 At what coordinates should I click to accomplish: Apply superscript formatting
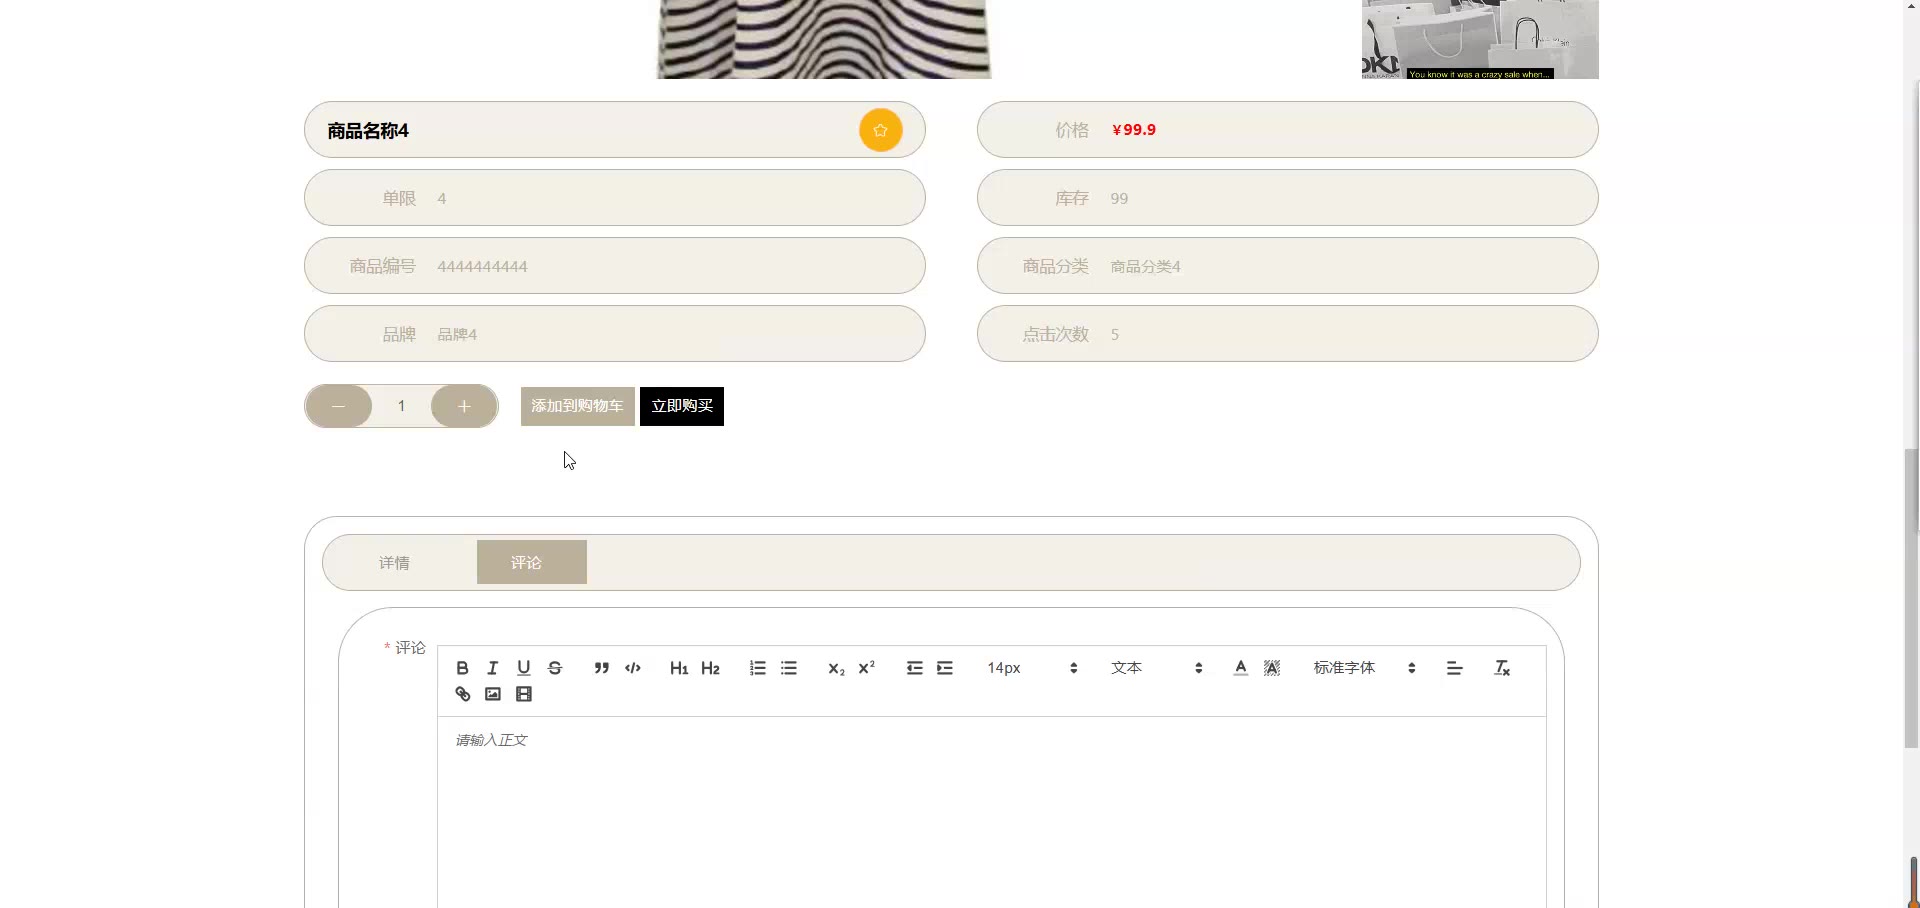click(x=867, y=668)
